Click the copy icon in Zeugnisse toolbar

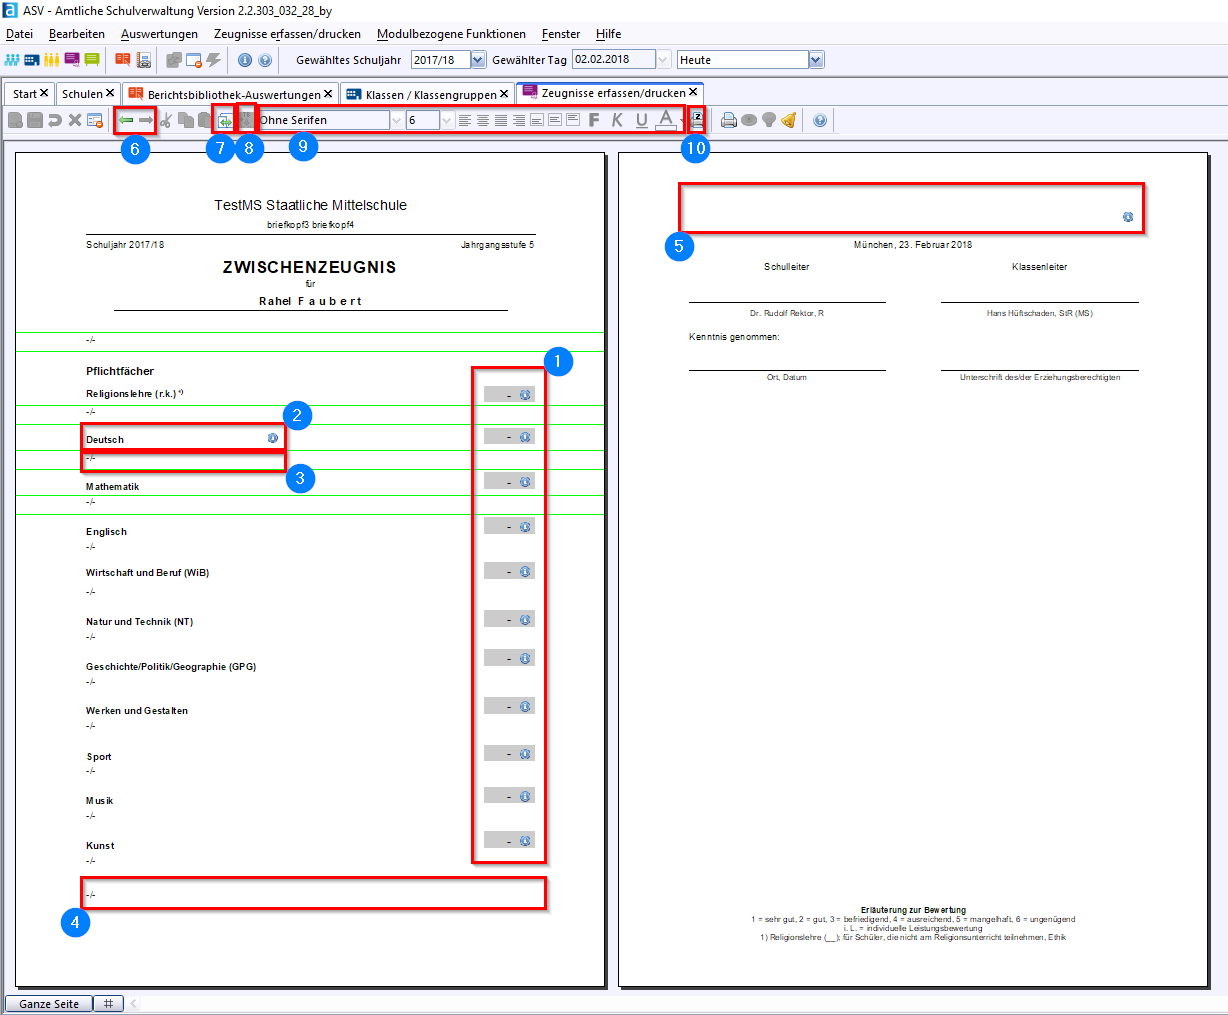coord(186,120)
